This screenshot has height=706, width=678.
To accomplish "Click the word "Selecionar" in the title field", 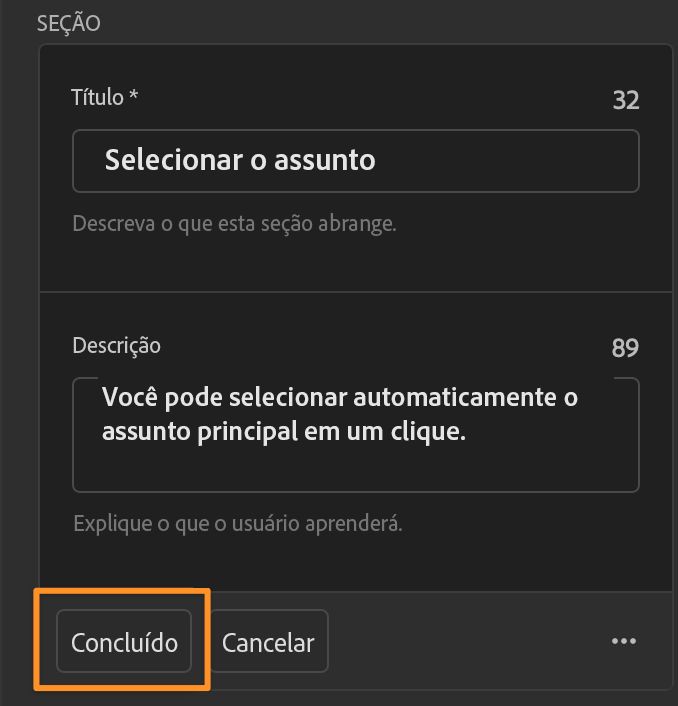I will pyautogui.click(x=167, y=160).
